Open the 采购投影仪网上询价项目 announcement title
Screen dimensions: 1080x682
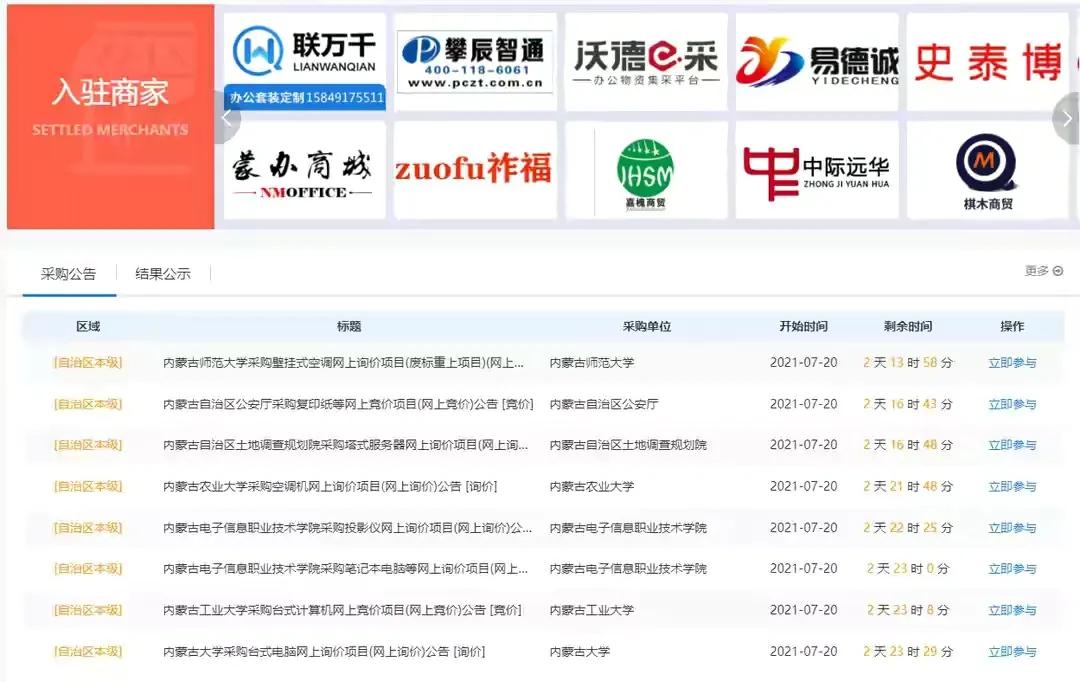[347, 528]
